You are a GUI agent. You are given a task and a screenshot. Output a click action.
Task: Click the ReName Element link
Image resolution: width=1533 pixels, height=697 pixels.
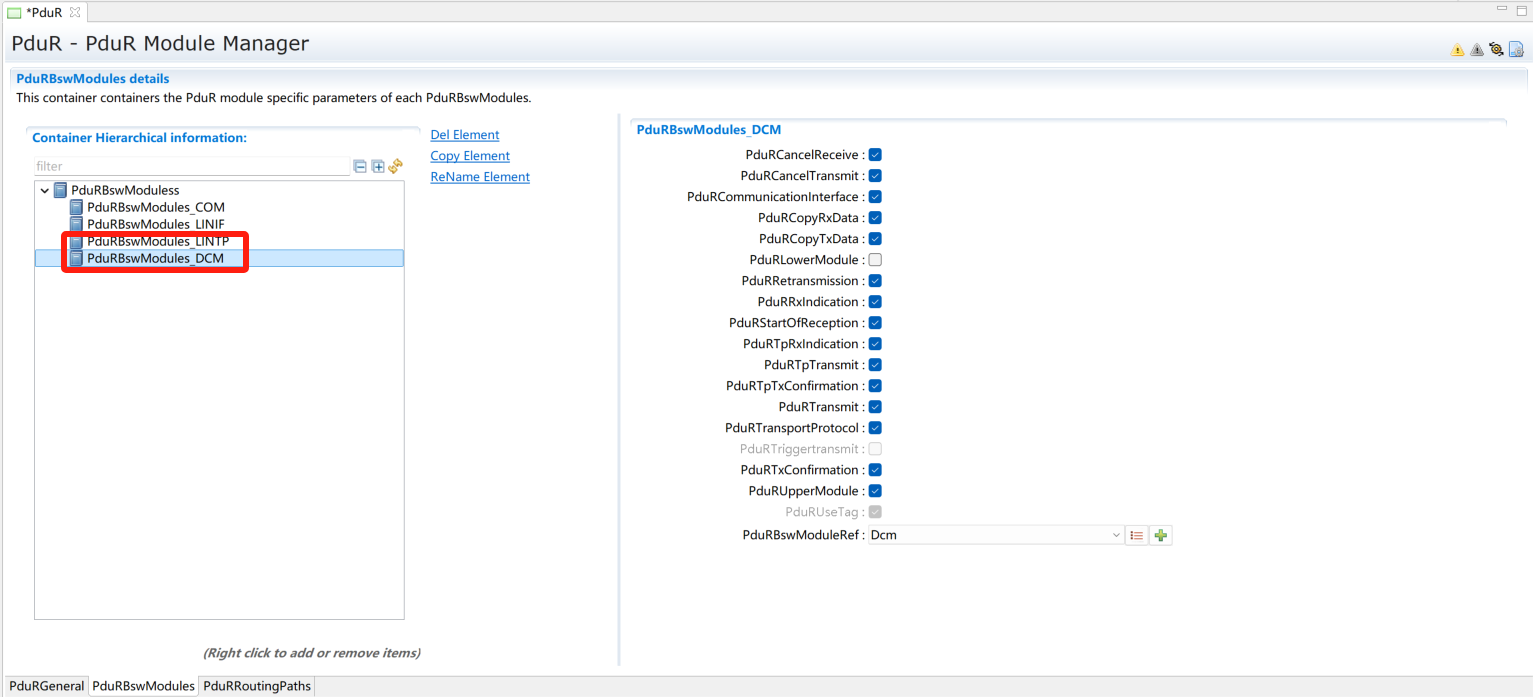coord(480,177)
